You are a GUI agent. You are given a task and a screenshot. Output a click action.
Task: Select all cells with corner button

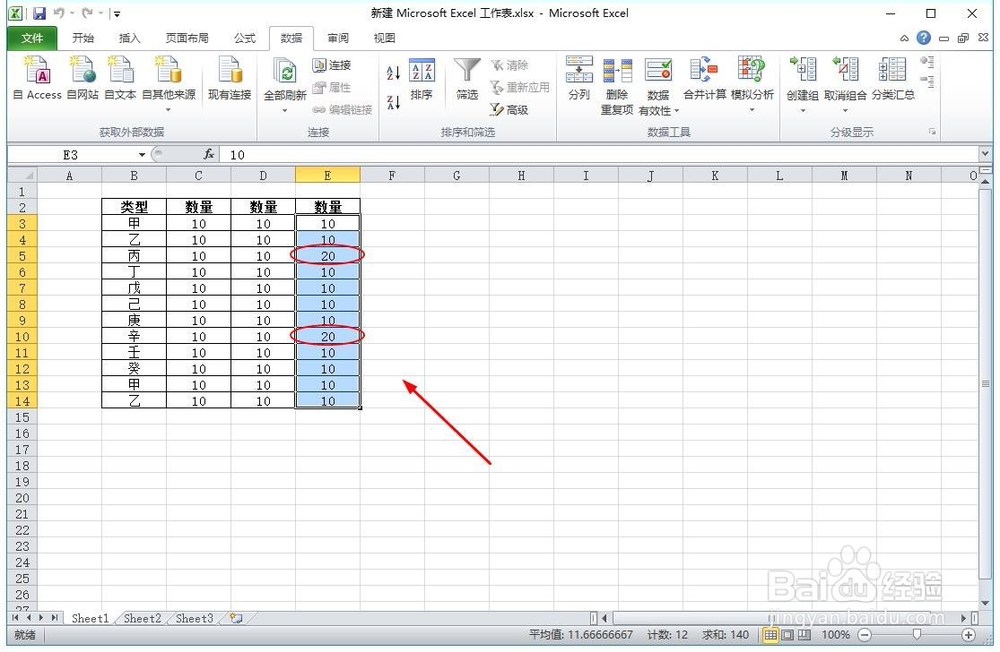pyautogui.click(x=22, y=175)
